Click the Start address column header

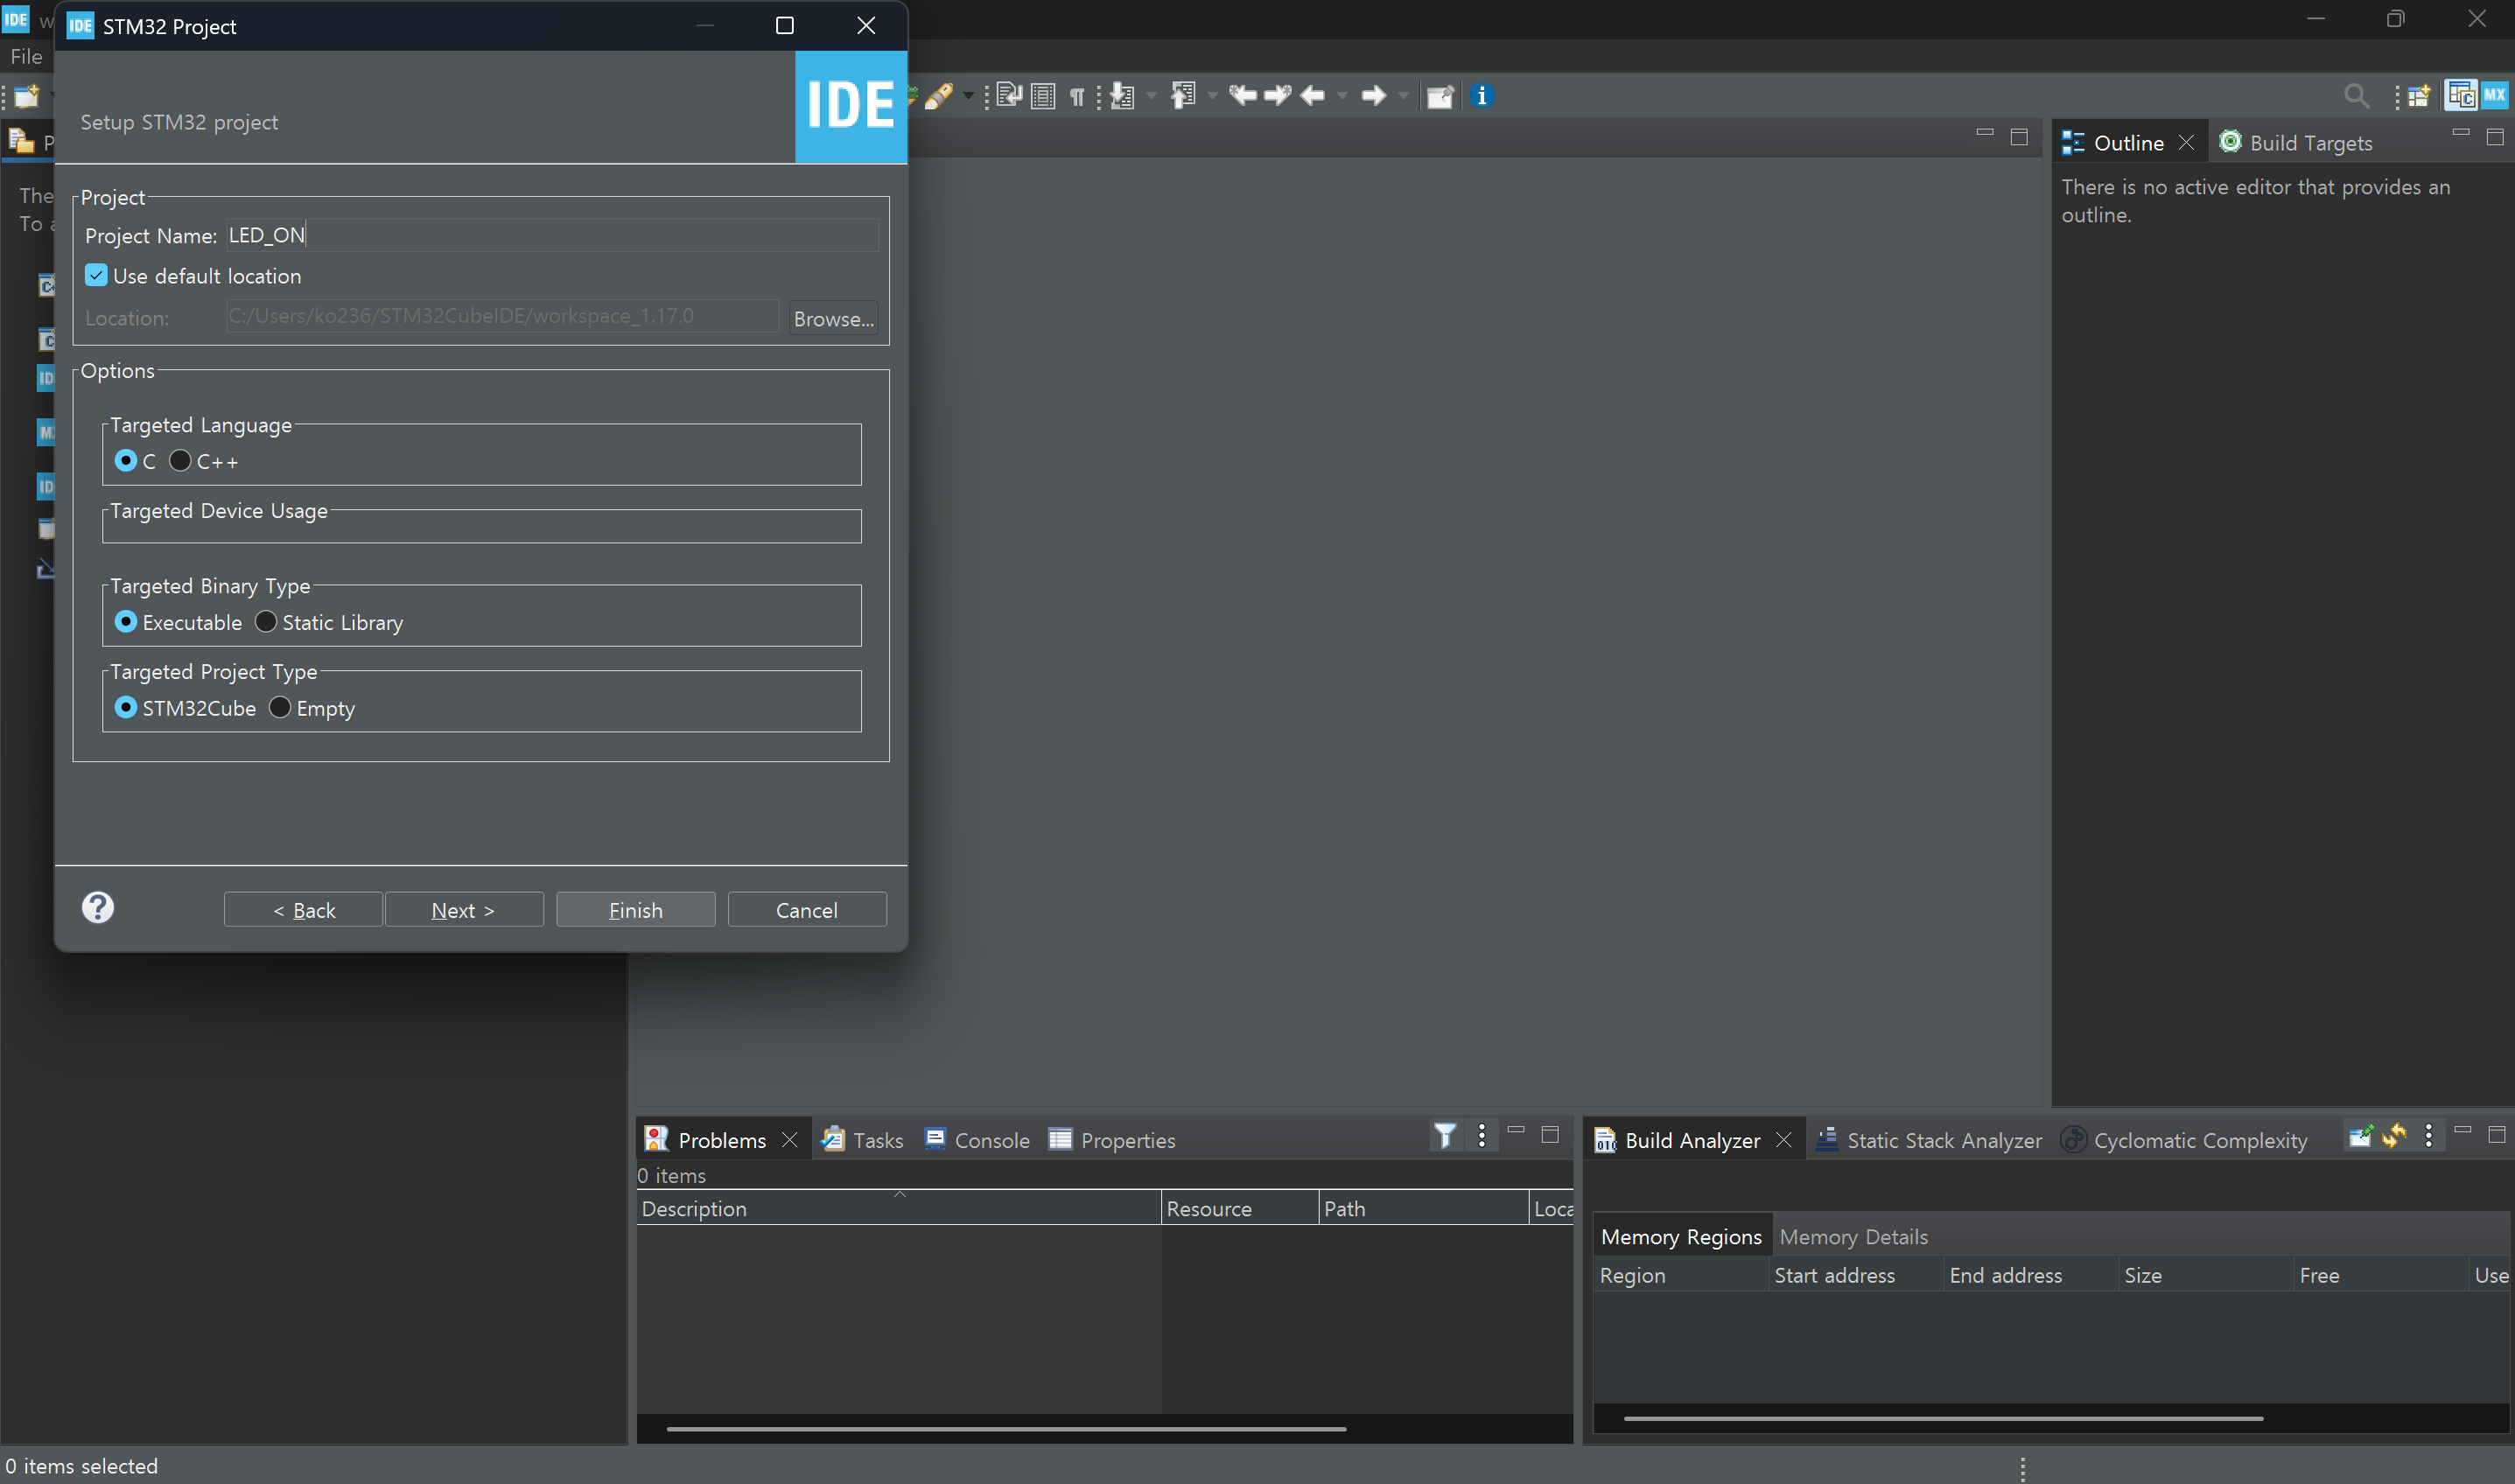tap(1856, 1276)
